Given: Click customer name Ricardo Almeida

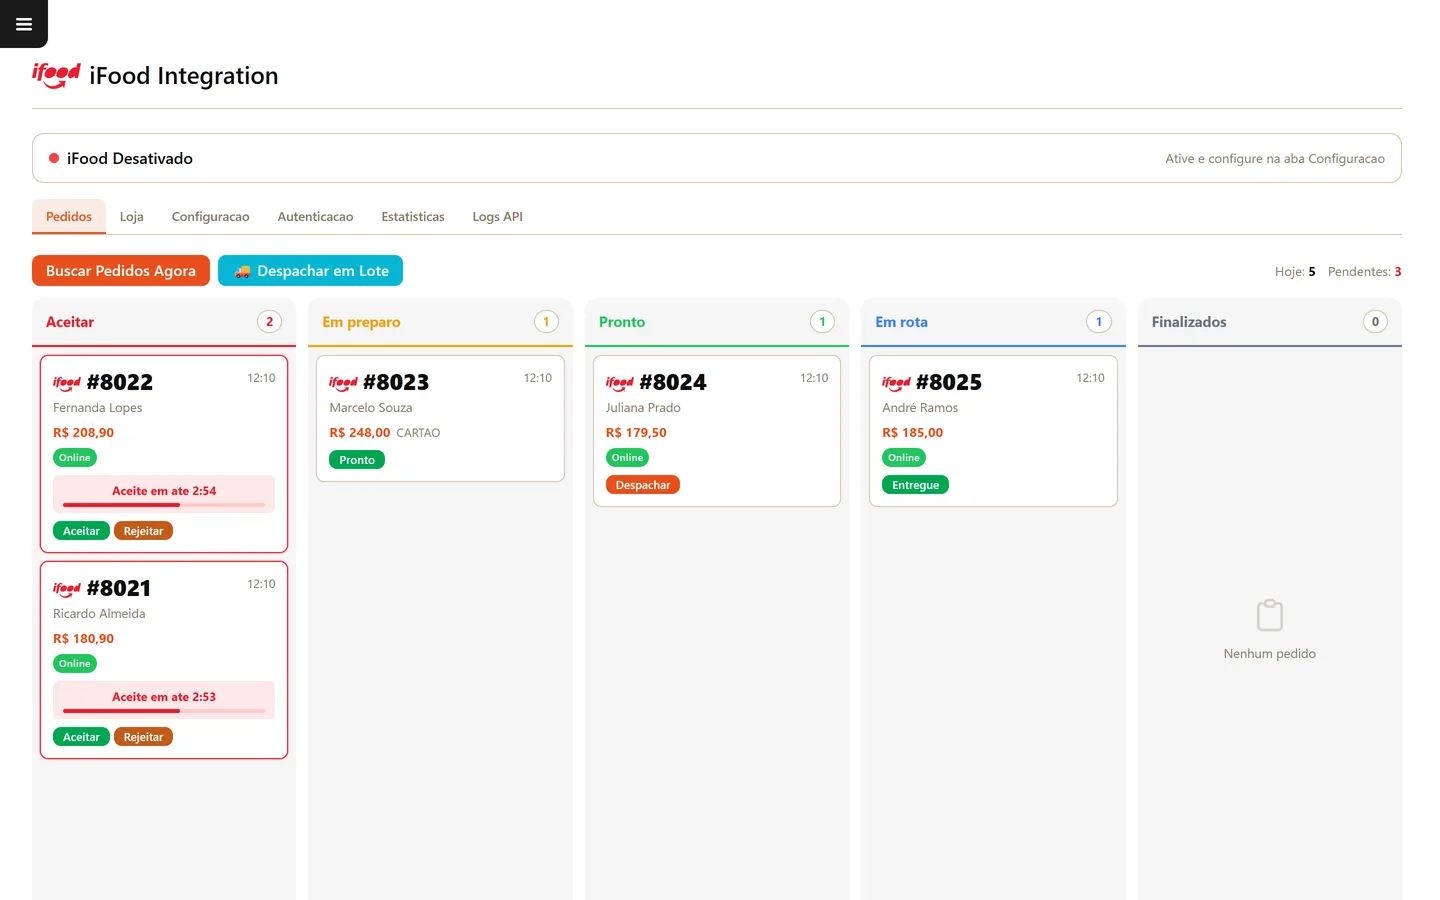Looking at the screenshot, I should coord(99,614).
